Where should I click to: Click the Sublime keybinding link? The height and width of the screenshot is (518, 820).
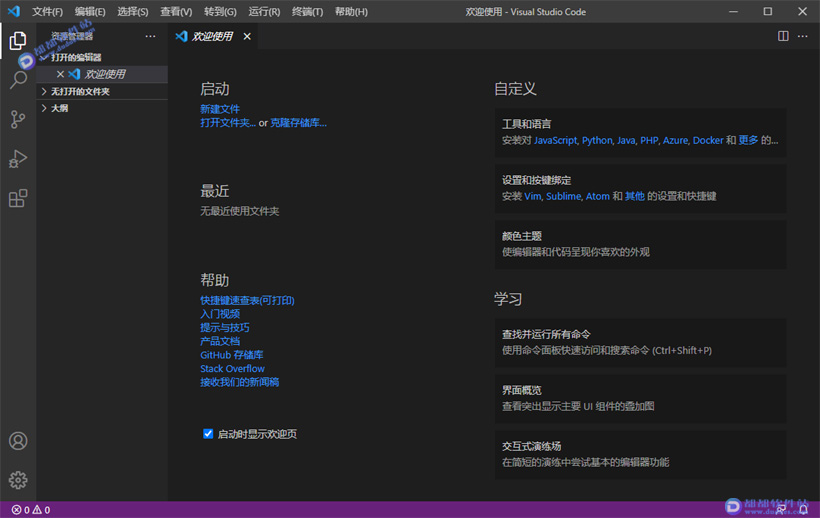click(563, 196)
